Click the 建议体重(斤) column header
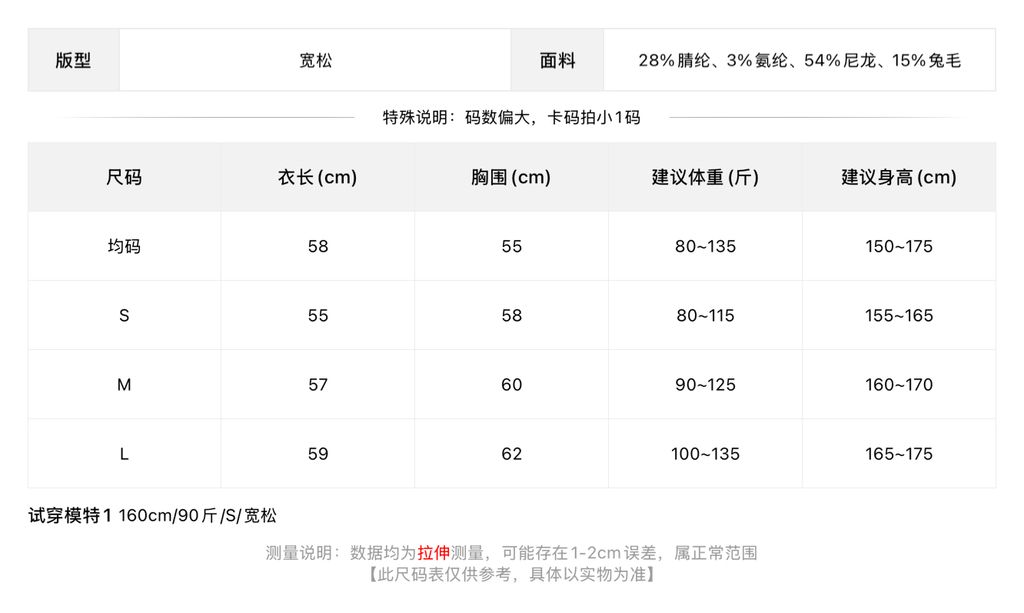 pos(705,177)
